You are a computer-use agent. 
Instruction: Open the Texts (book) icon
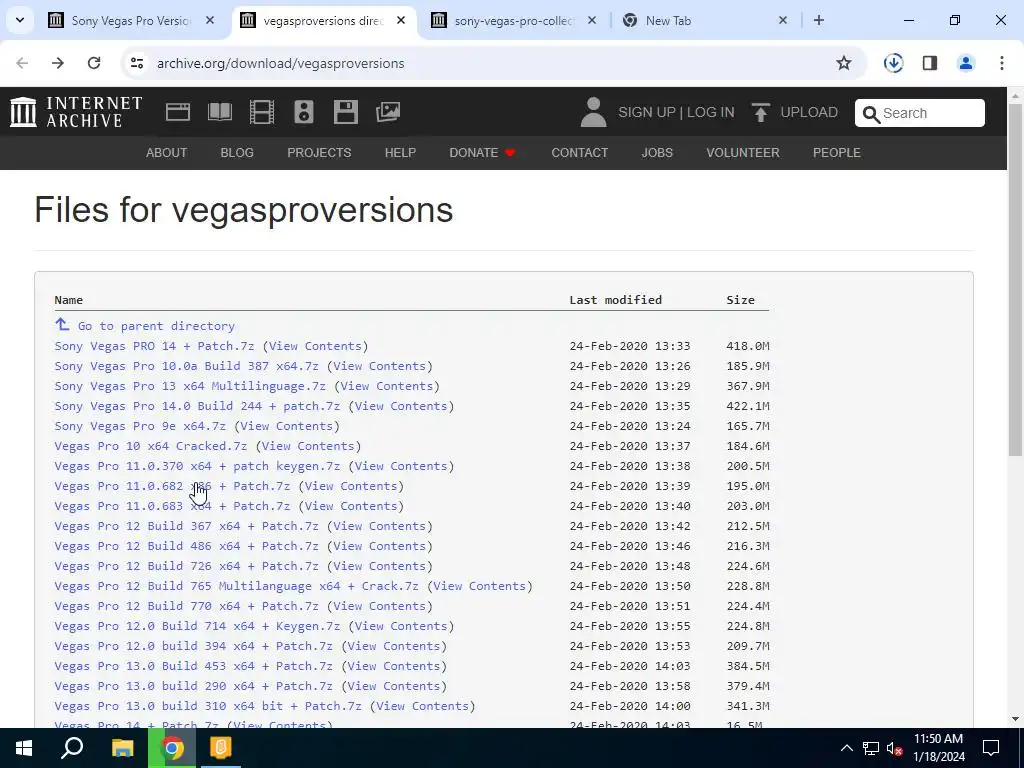tap(219, 112)
